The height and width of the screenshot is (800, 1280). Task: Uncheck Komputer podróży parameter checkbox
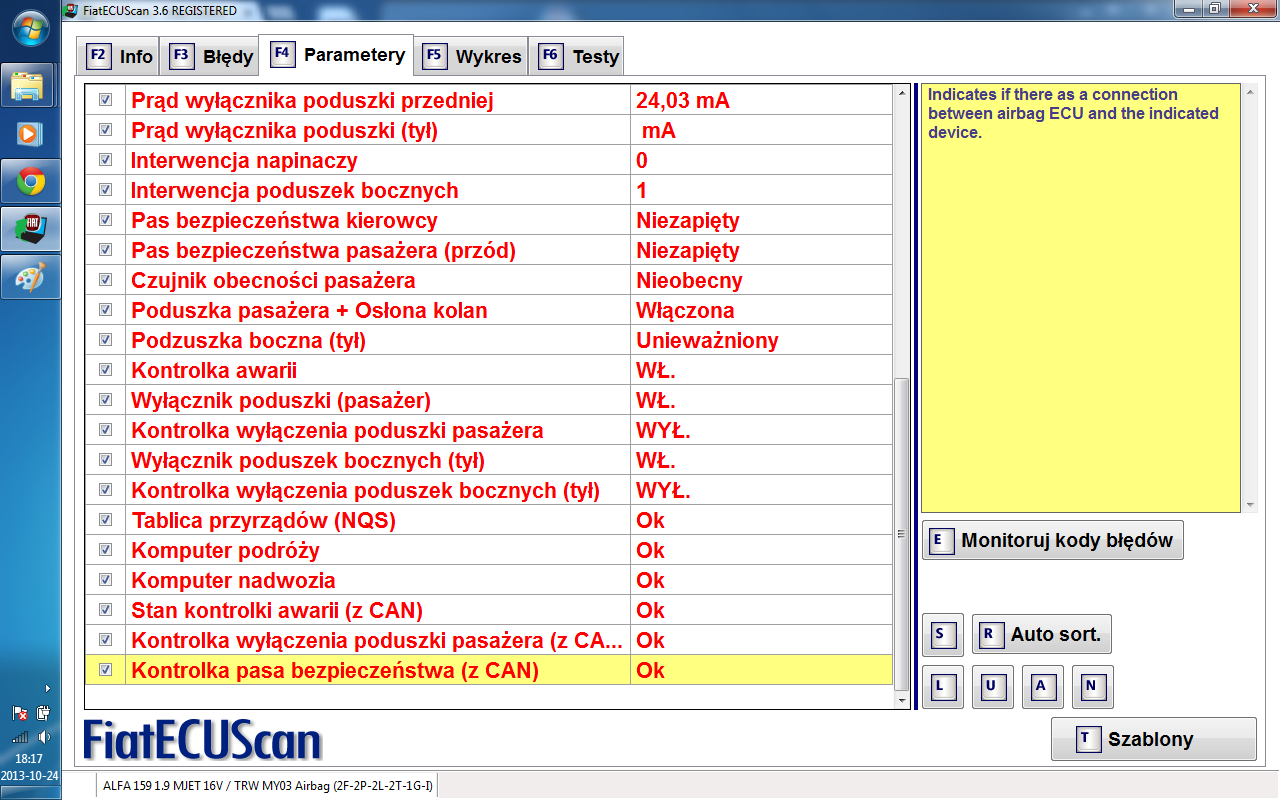tap(105, 550)
